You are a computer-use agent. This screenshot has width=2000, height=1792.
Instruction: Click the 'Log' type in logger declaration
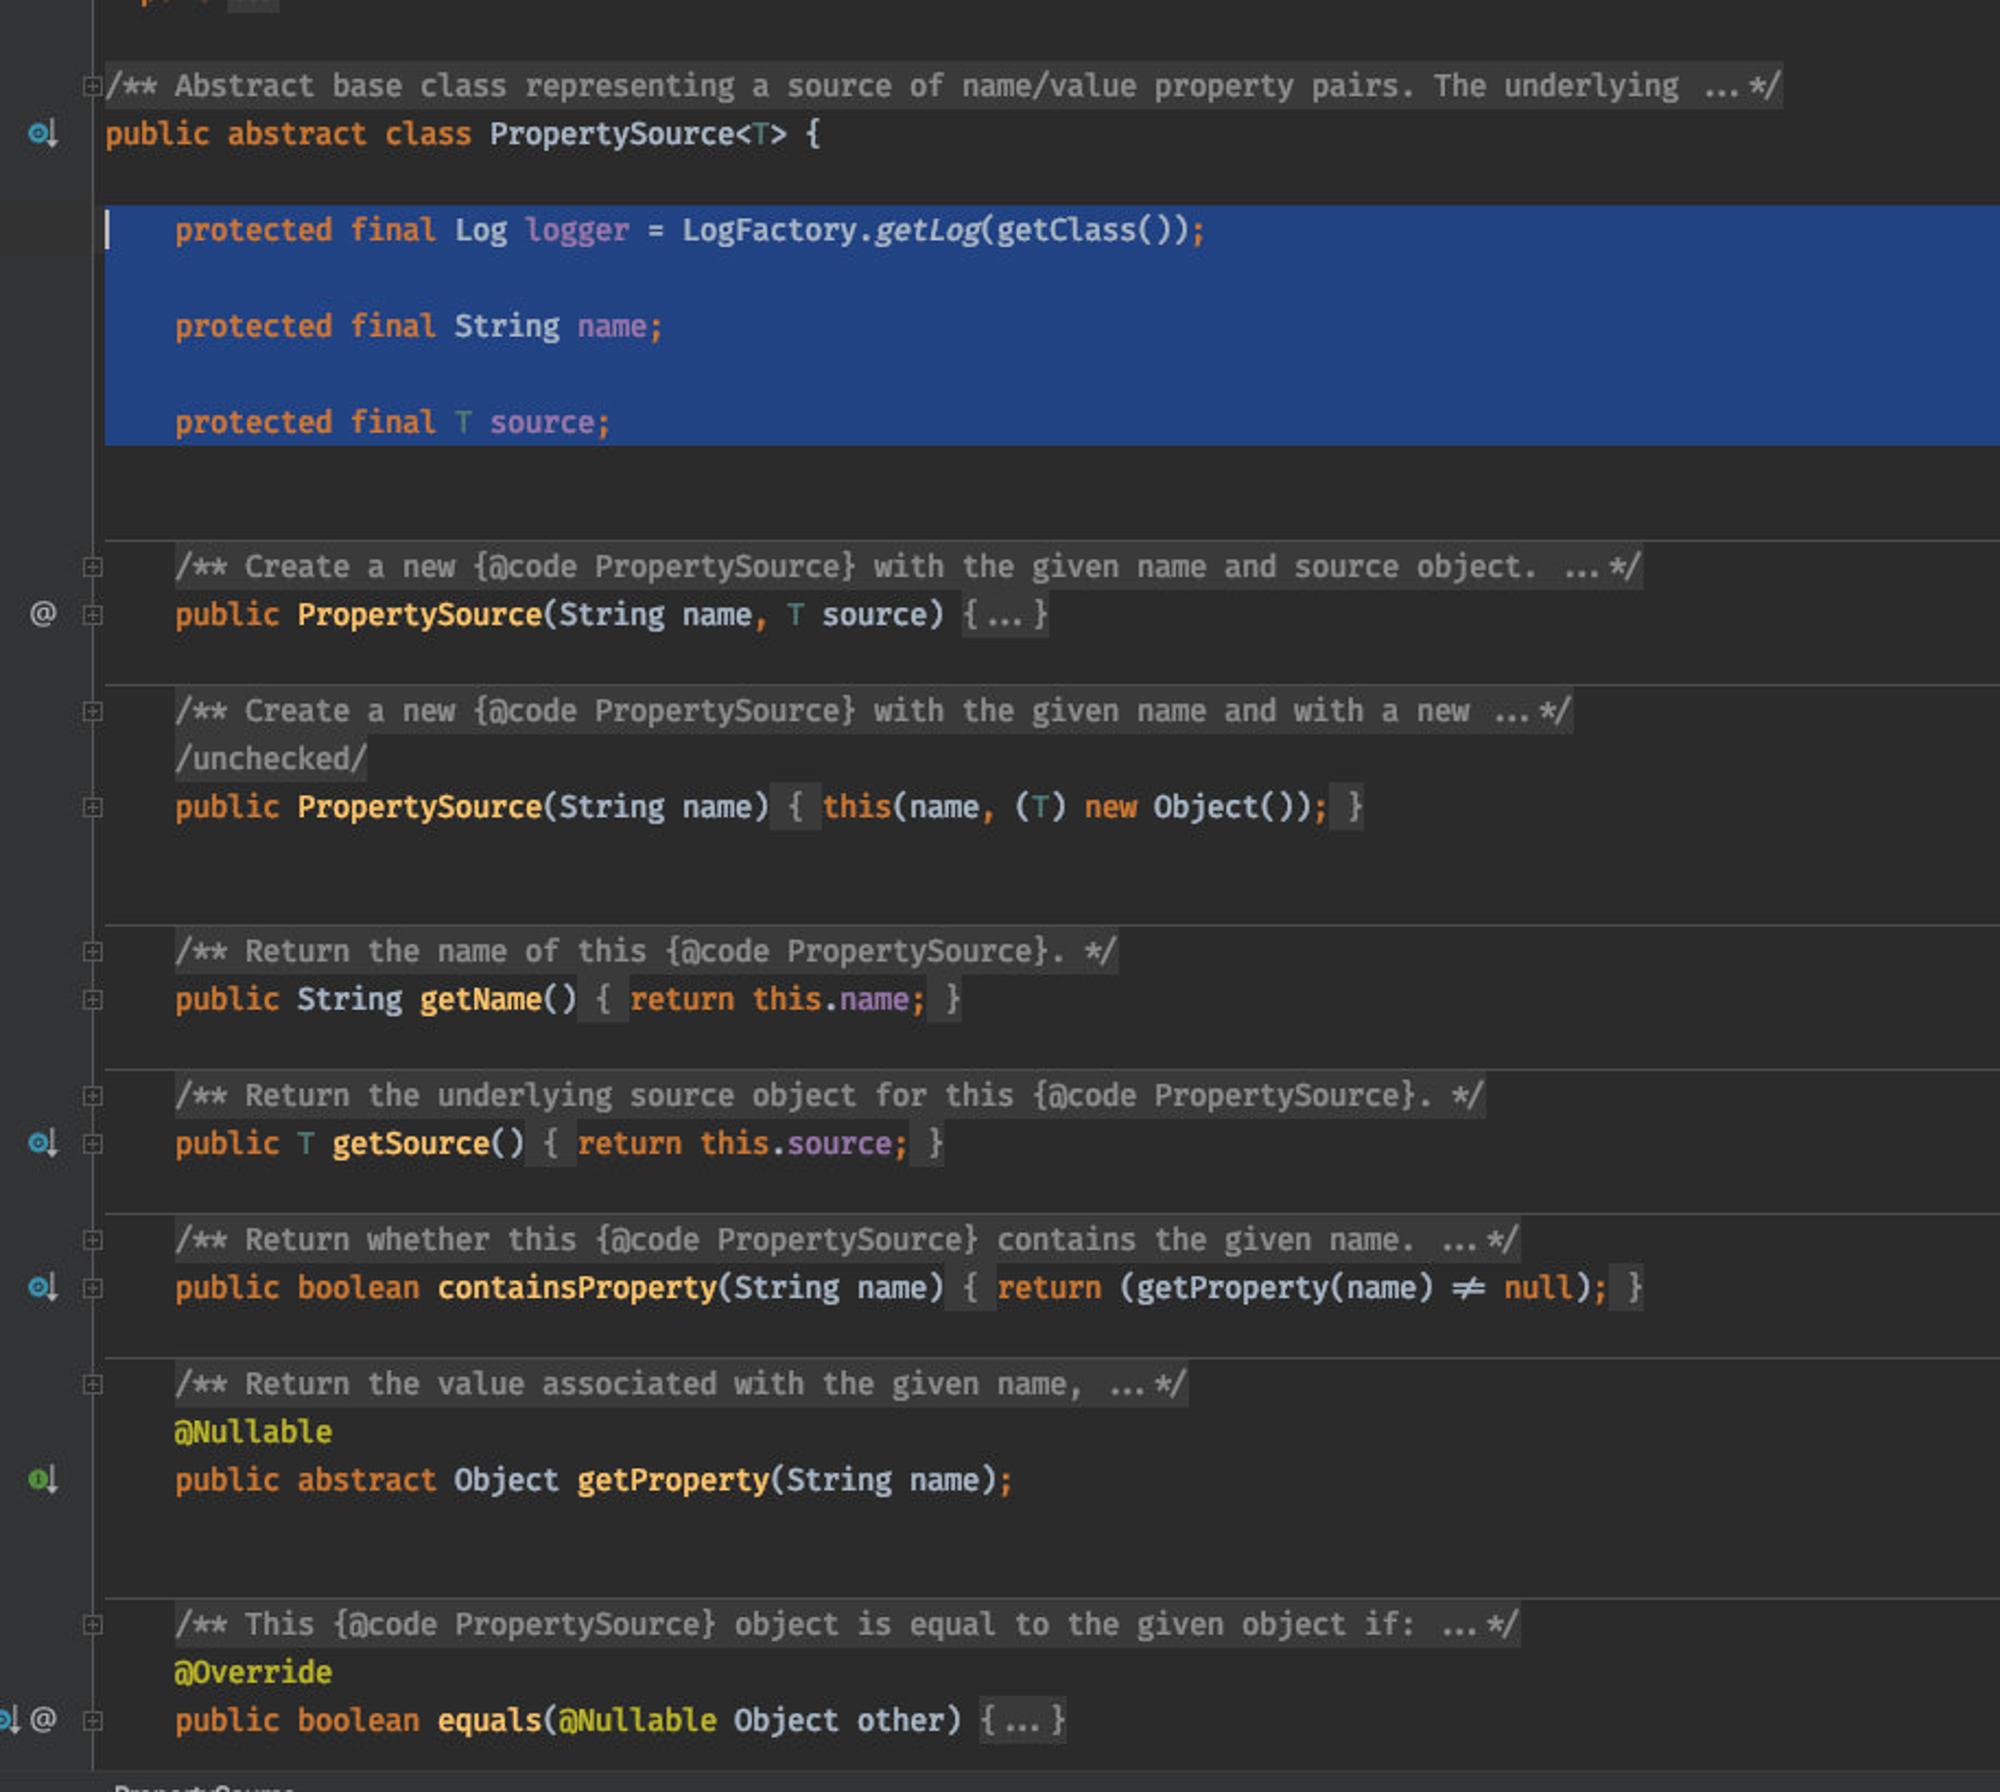point(481,230)
